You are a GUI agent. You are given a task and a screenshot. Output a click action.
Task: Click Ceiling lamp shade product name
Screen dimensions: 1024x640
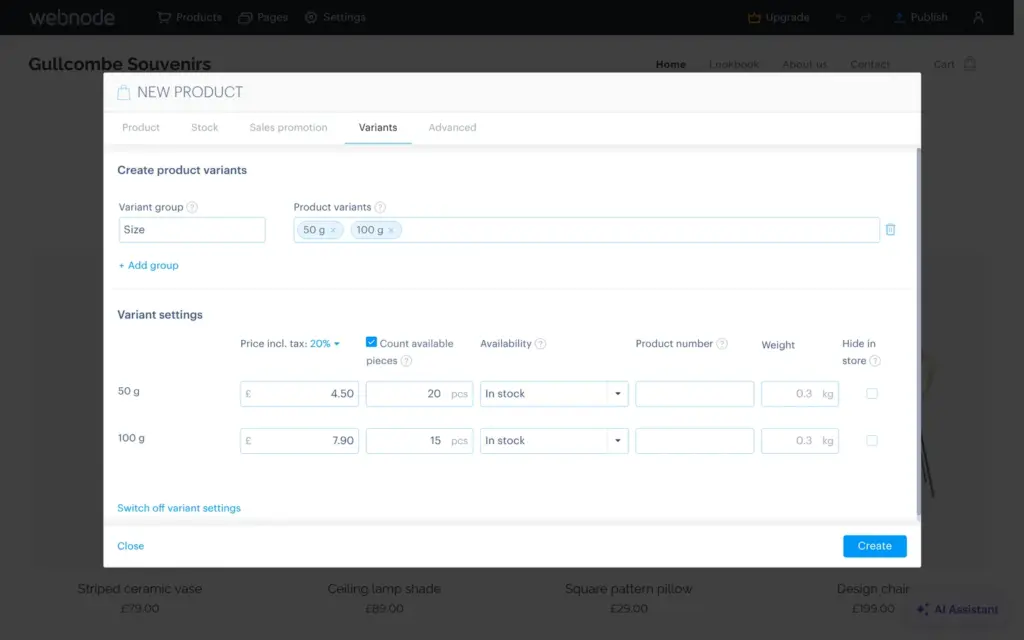[384, 588]
